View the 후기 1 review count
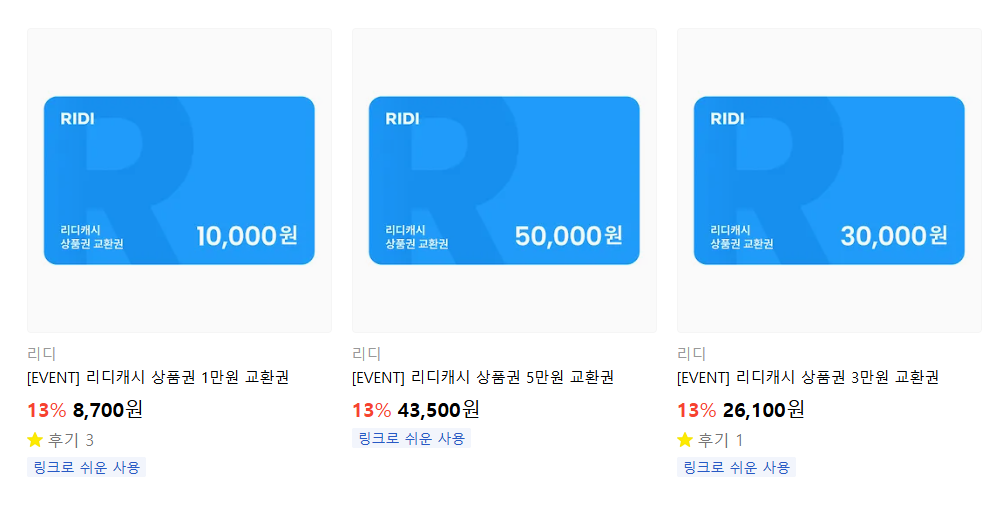Image resolution: width=996 pixels, height=525 pixels. (721, 440)
